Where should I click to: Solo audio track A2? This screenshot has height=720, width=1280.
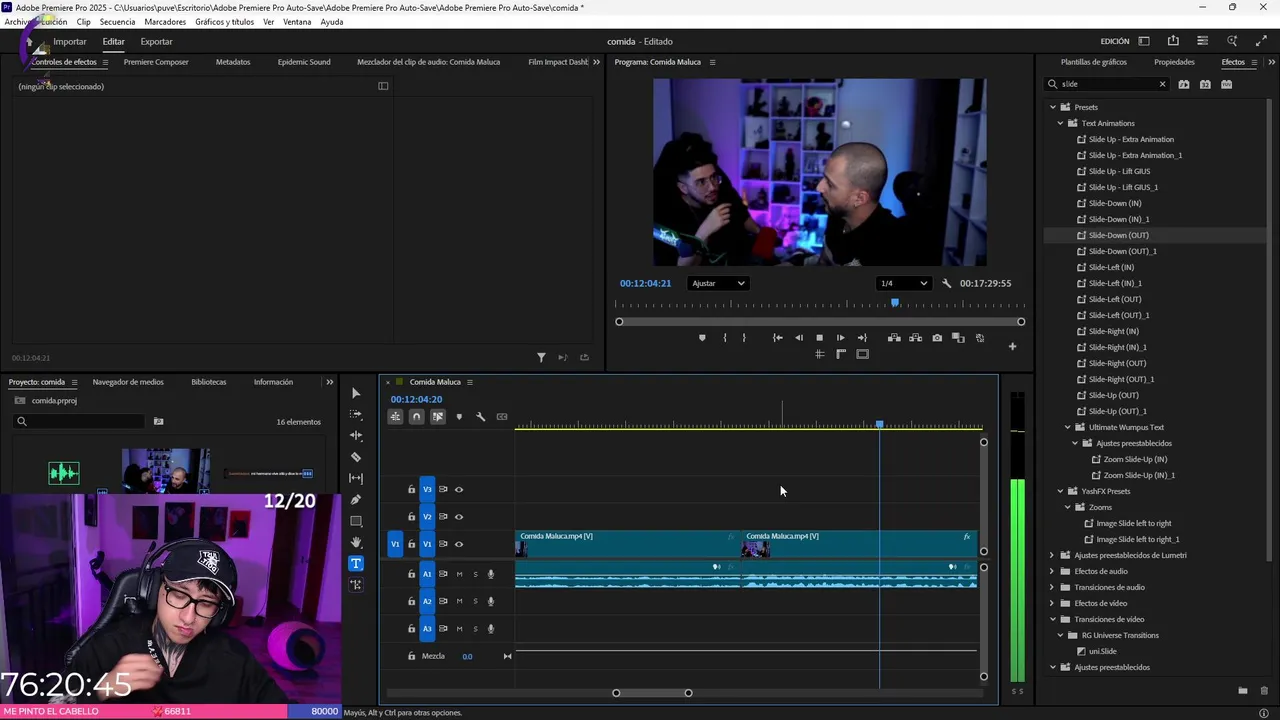point(475,601)
